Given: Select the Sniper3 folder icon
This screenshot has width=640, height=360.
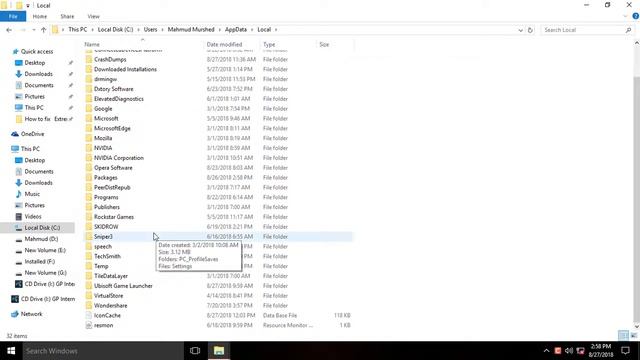Looking at the screenshot, I should (89, 236).
